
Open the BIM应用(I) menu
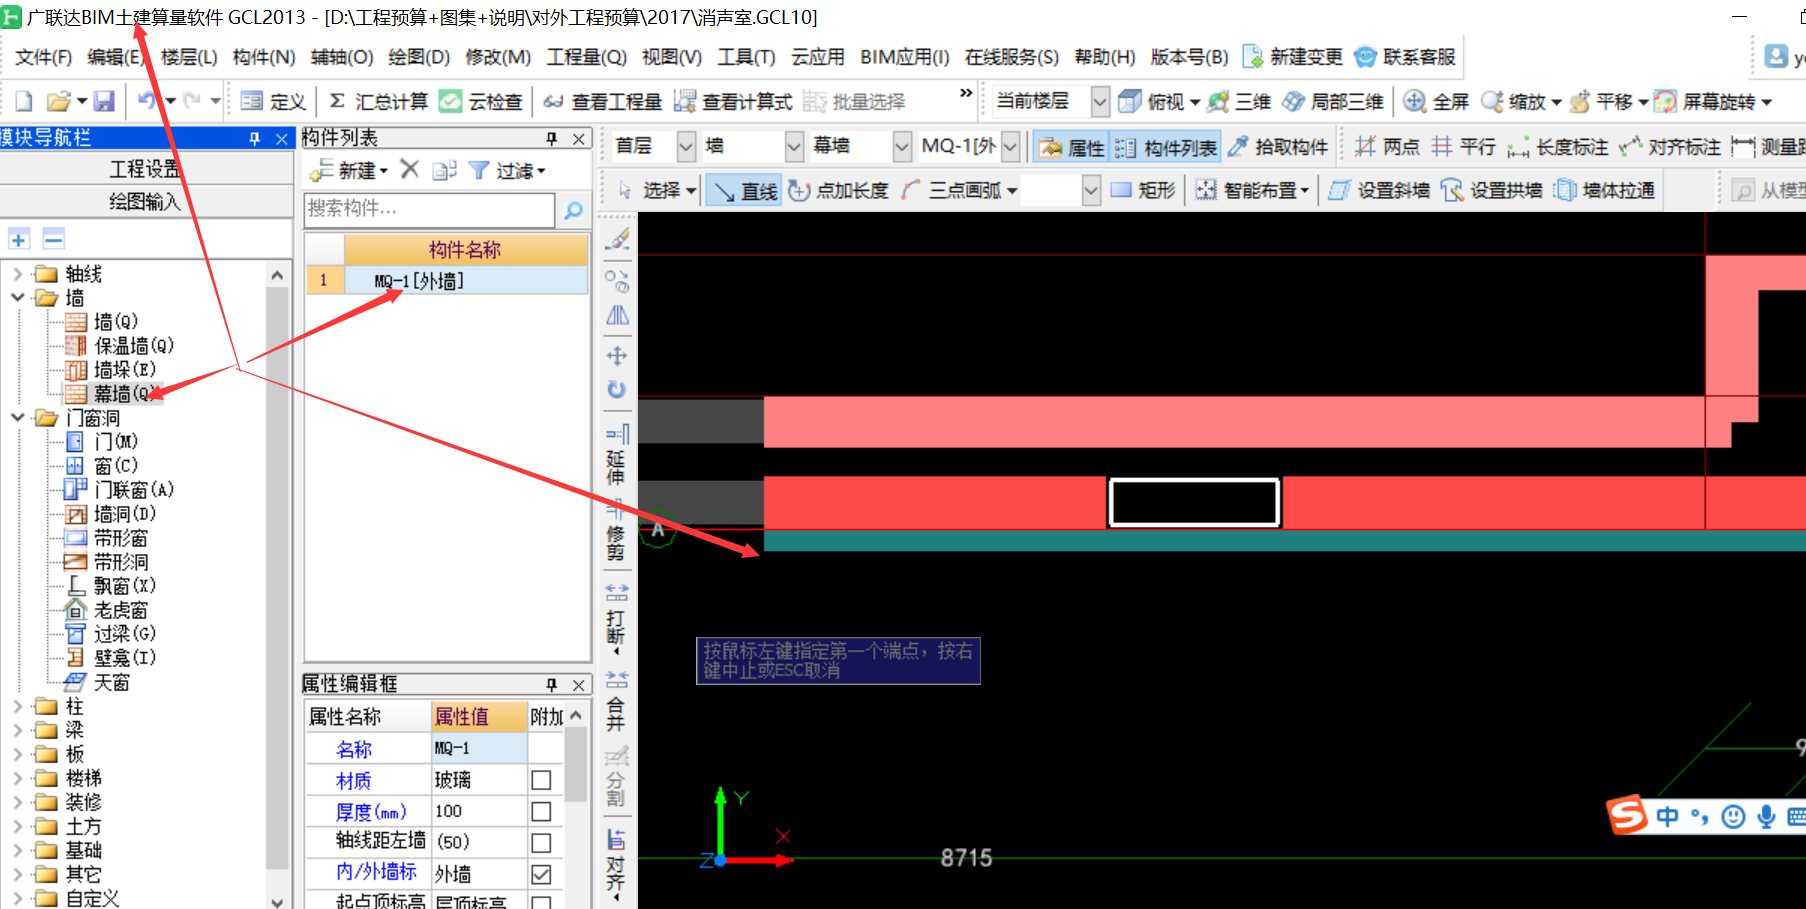point(904,57)
